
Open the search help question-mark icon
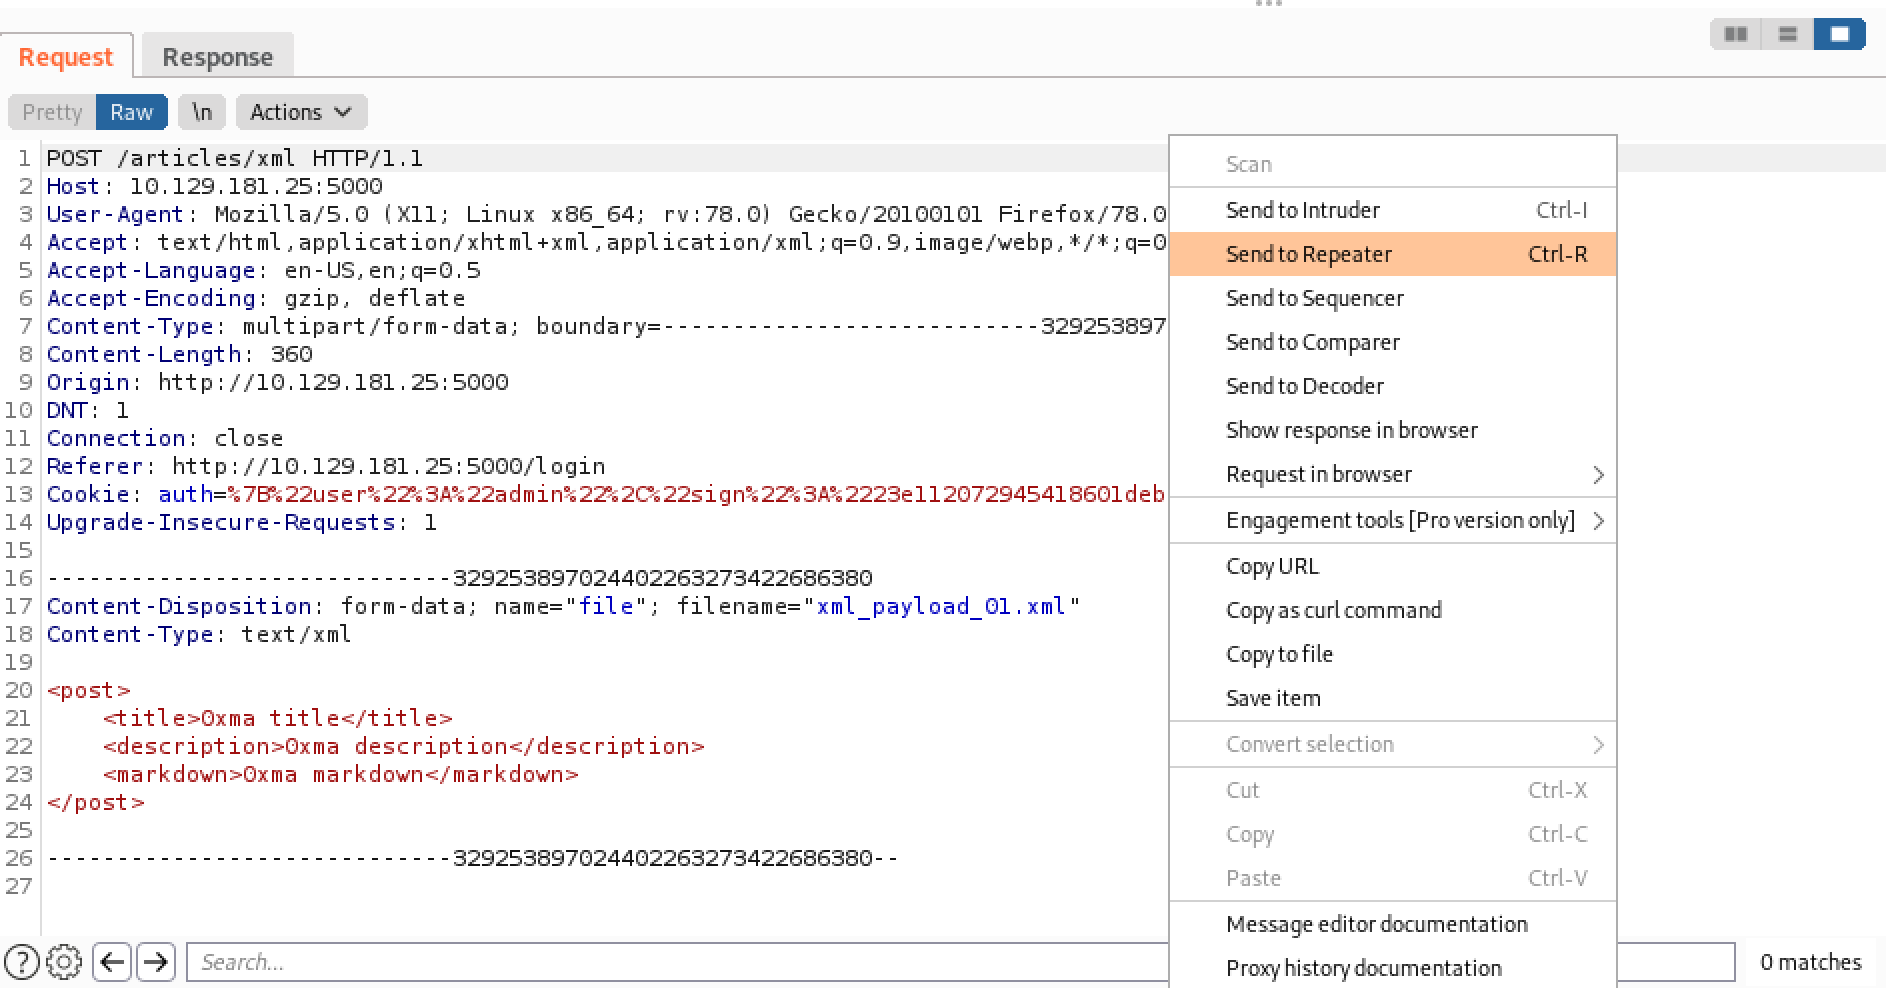pyautogui.click(x=22, y=962)
